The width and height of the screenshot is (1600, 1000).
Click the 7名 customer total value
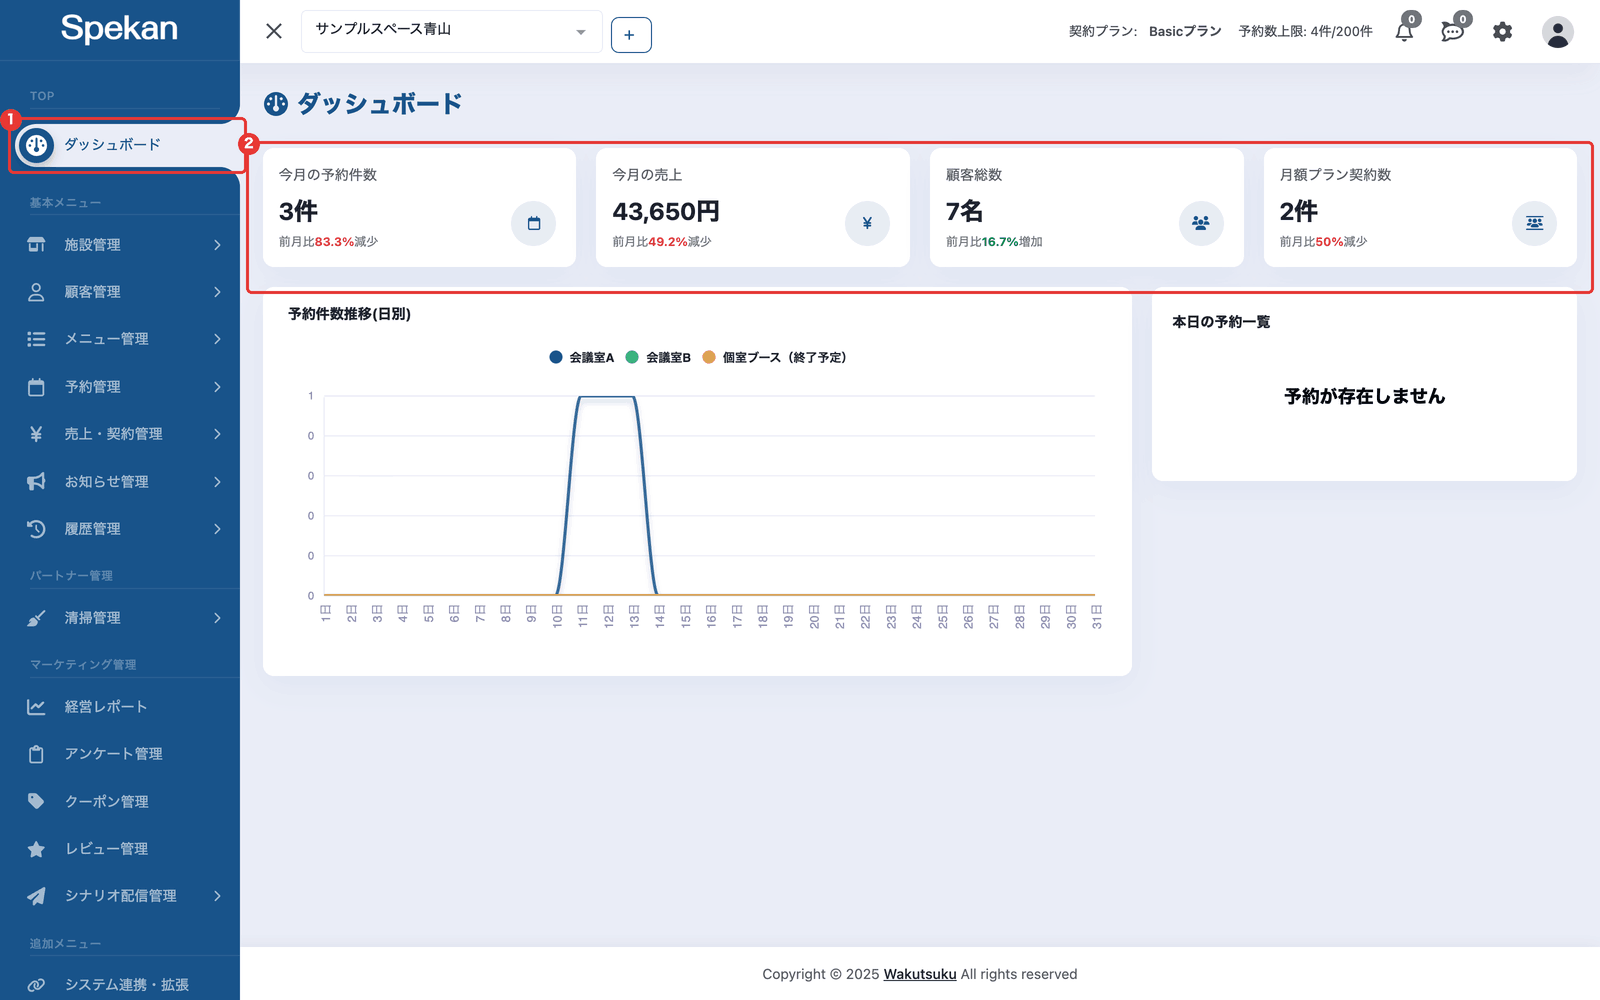point(965,212)
